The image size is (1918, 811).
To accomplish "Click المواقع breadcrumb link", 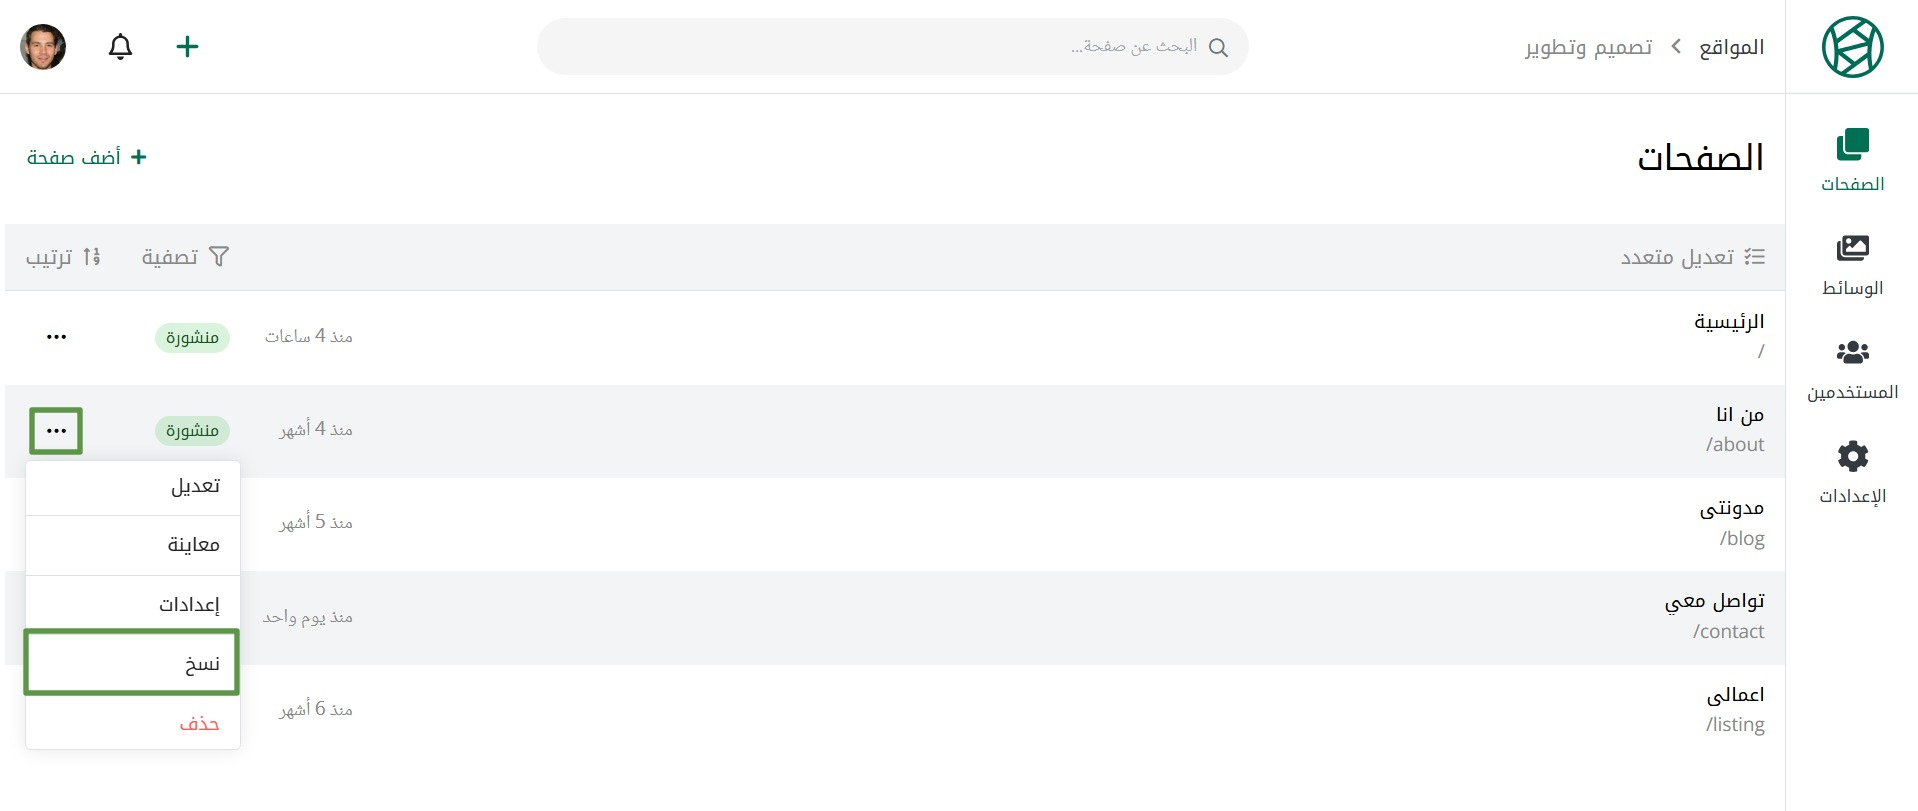I will [1731, 47].
